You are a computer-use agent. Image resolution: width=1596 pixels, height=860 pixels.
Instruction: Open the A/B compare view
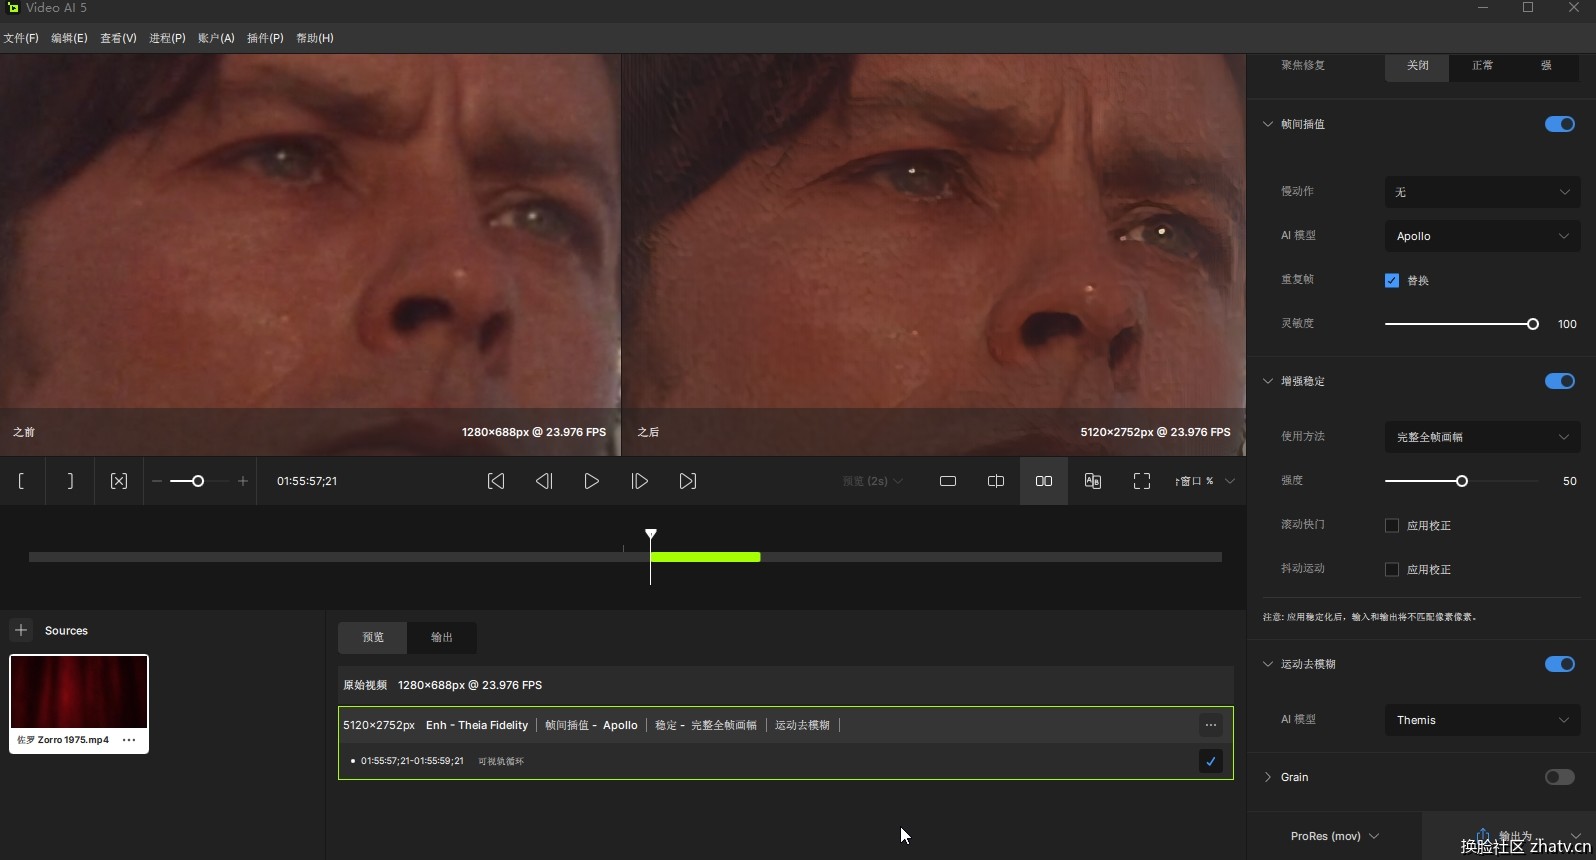point(1093,481)
